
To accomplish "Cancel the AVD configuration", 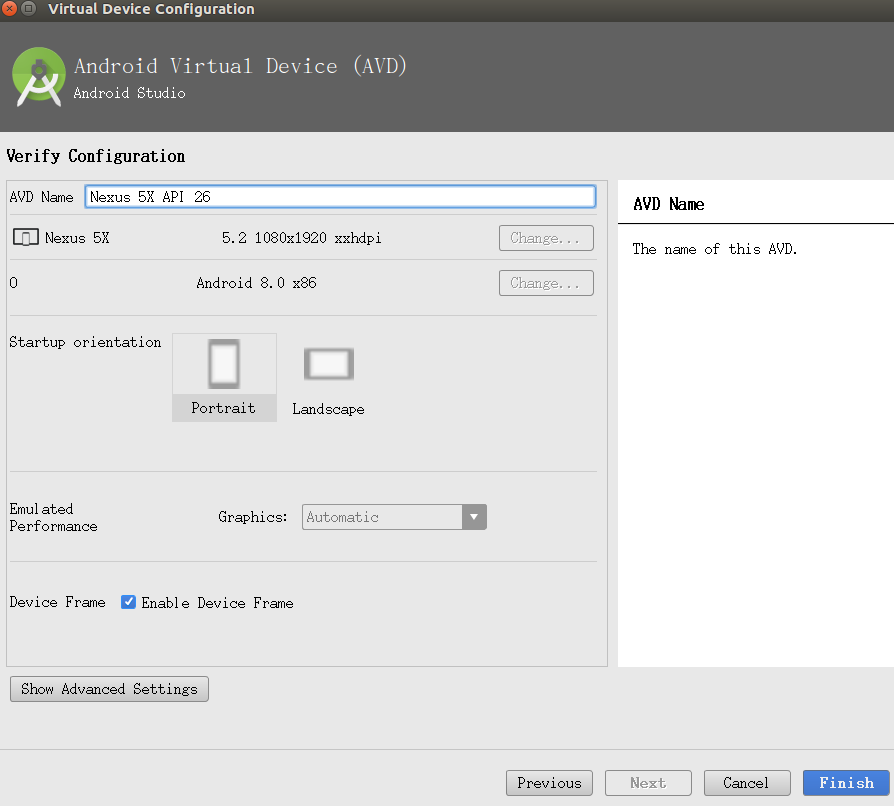I will 747,783.
